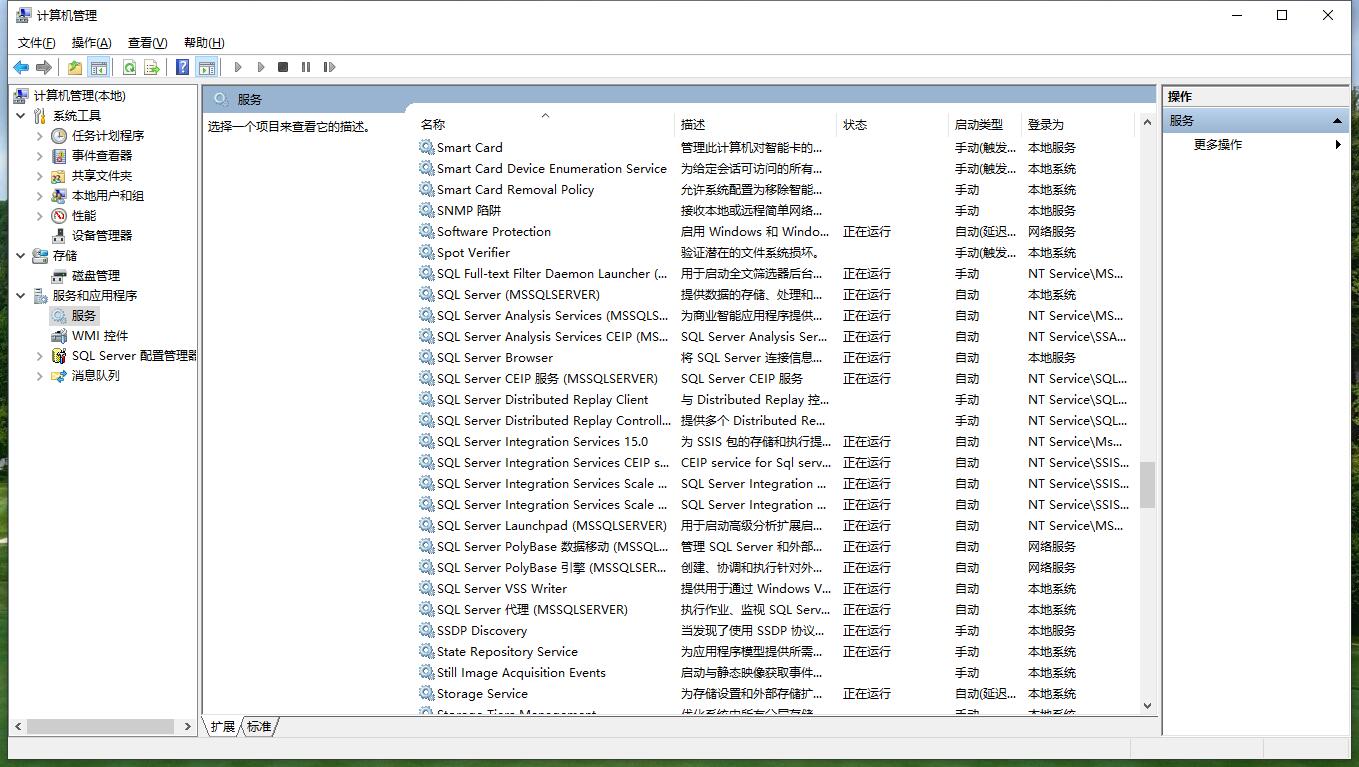This screenshot has height=767, width=1359.
Task: Restart the service with the restart toolbar icon
Action: (330, 66)
